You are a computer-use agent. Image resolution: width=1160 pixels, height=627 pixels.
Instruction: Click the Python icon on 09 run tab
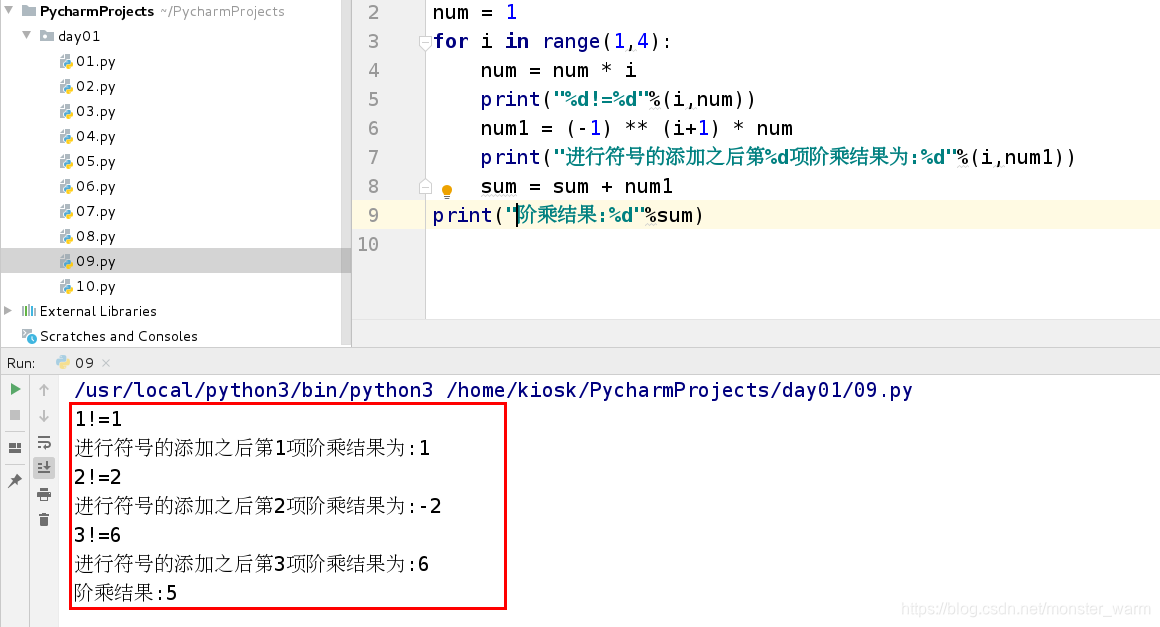click(63, 362)
